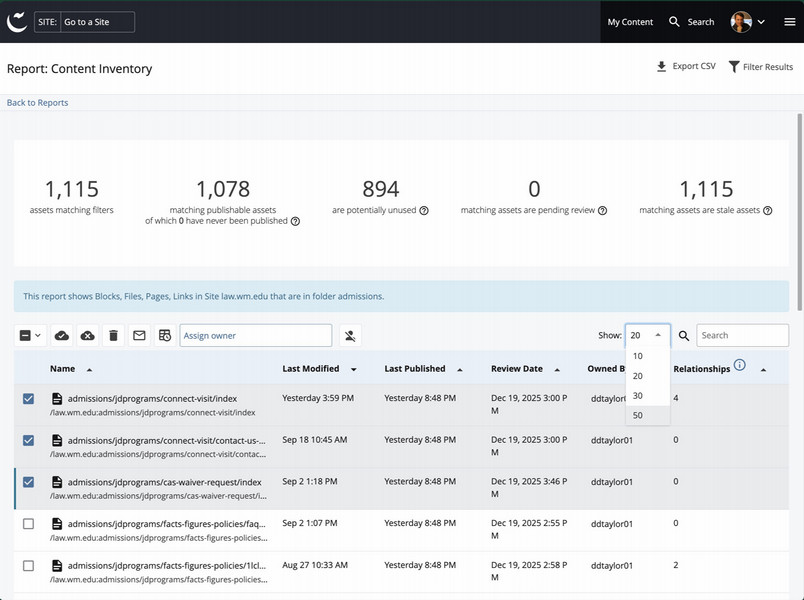Click page icon of cas-waiver-request/index row

57,482
